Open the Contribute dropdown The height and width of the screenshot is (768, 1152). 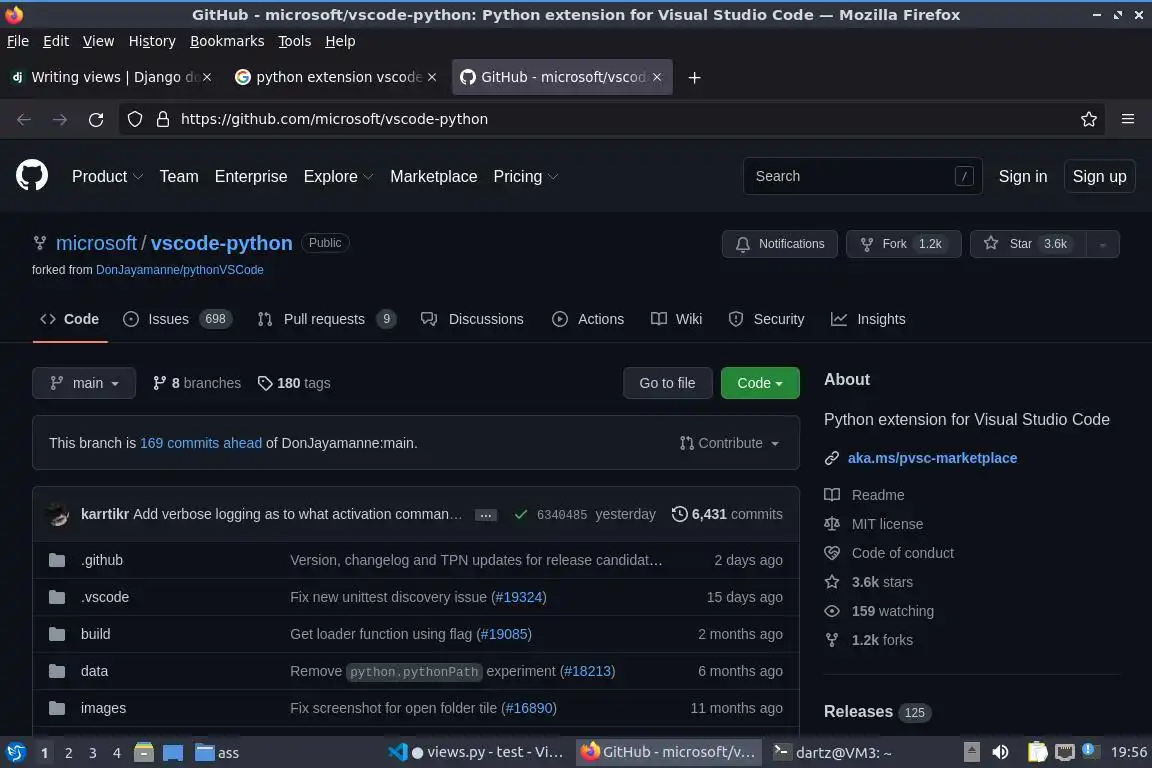730,443
